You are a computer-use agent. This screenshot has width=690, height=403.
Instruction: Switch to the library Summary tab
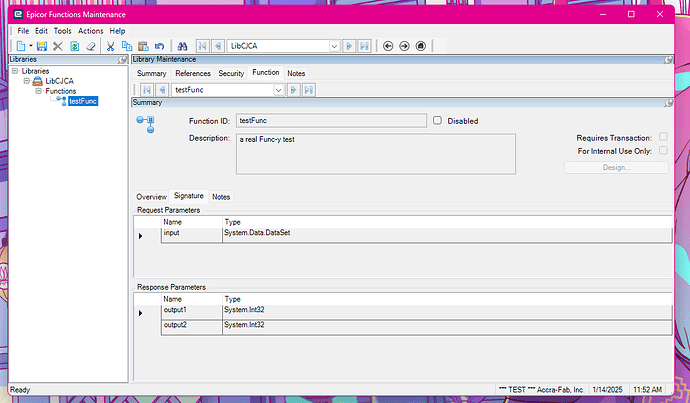(x=151, y=73)
